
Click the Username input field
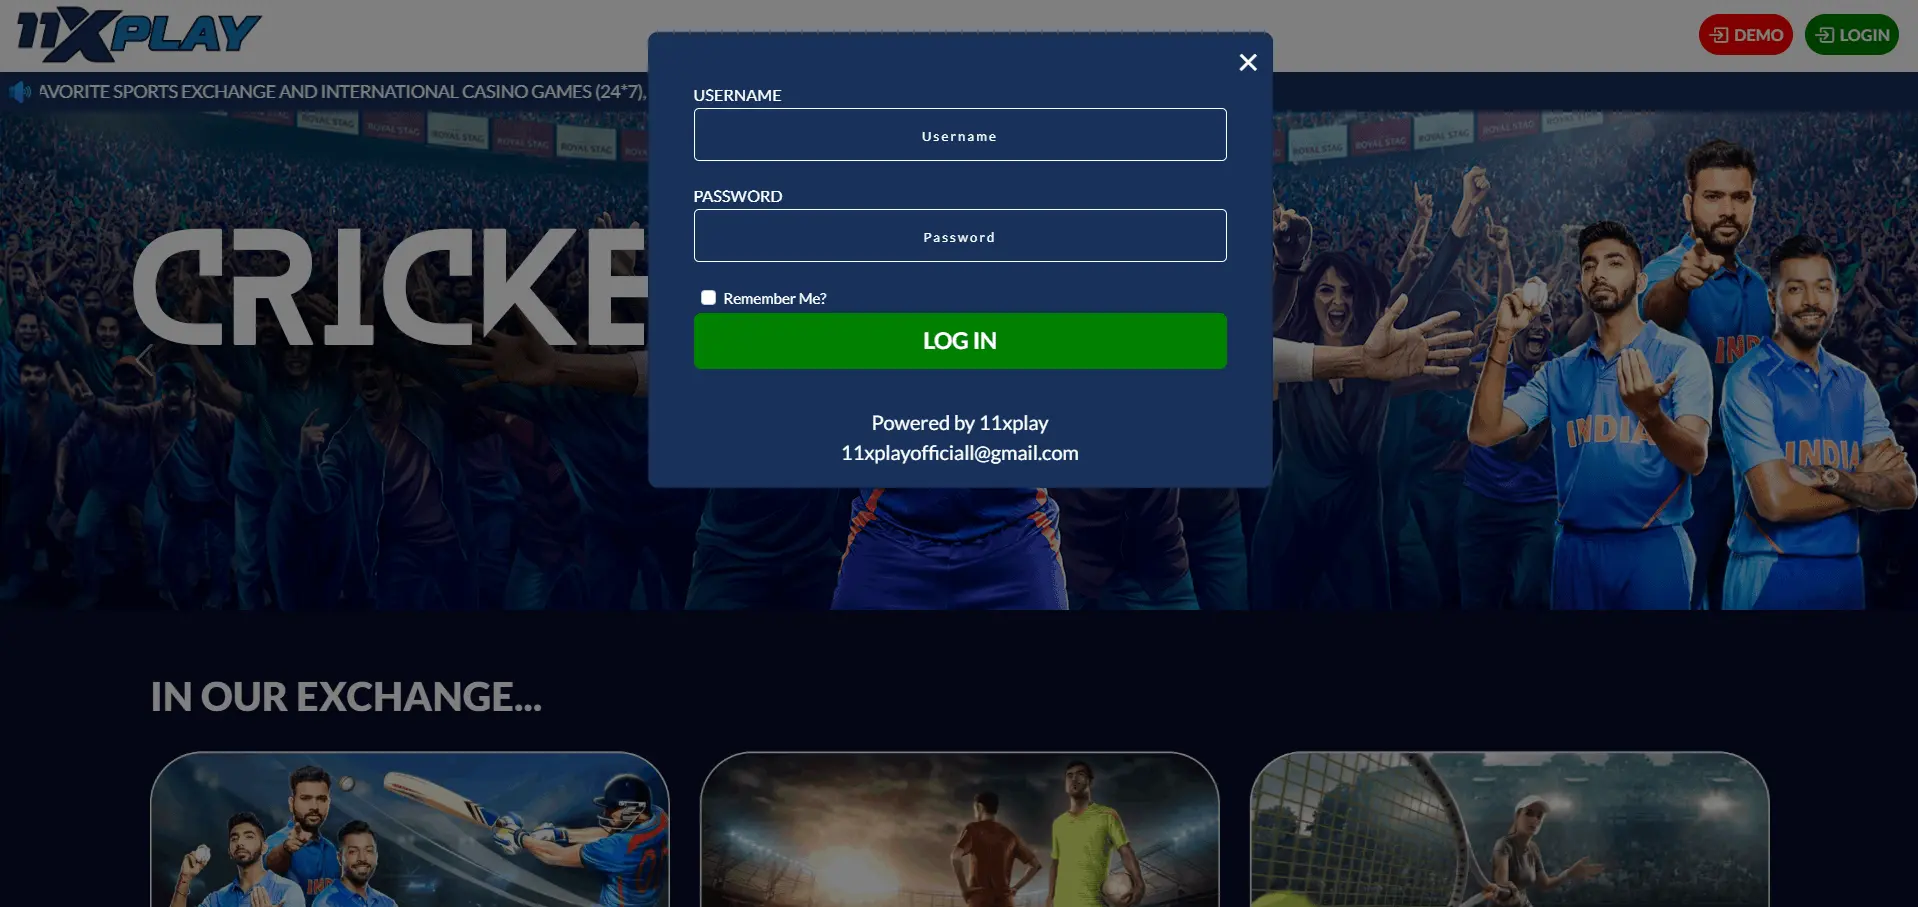tap(959, 135)
